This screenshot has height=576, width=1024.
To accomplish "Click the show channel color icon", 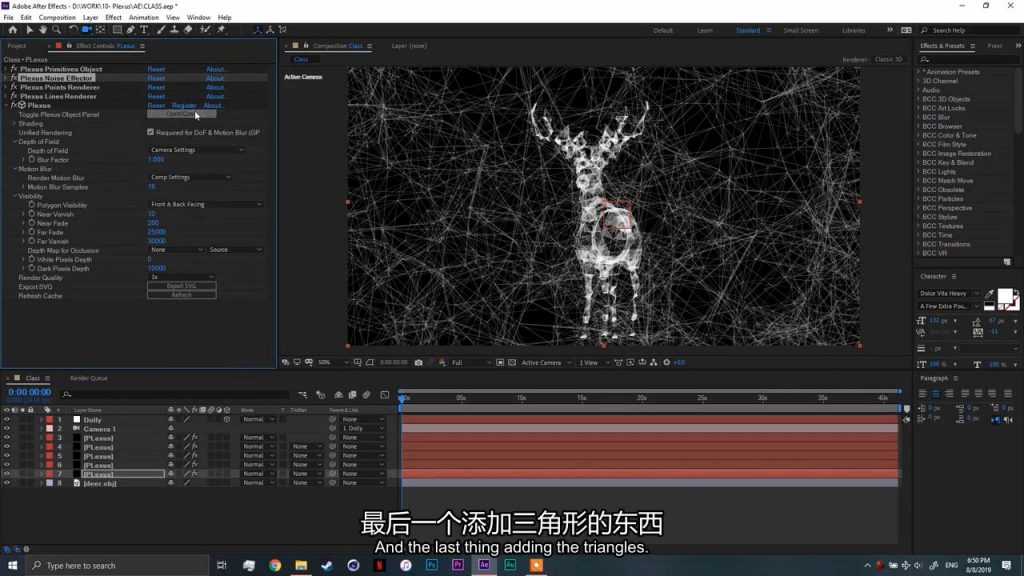I will point(442,362).
